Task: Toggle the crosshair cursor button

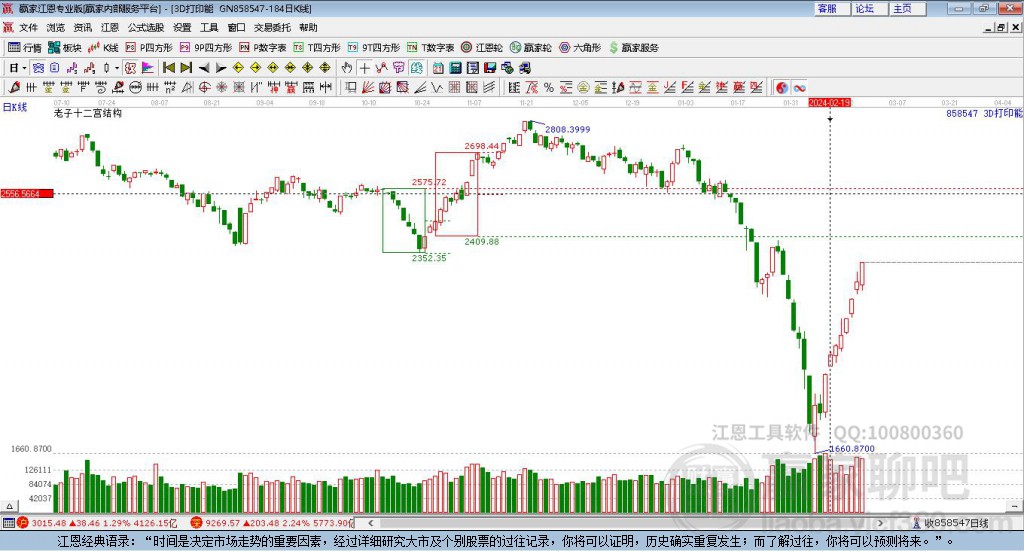Action: pos(364,68)
